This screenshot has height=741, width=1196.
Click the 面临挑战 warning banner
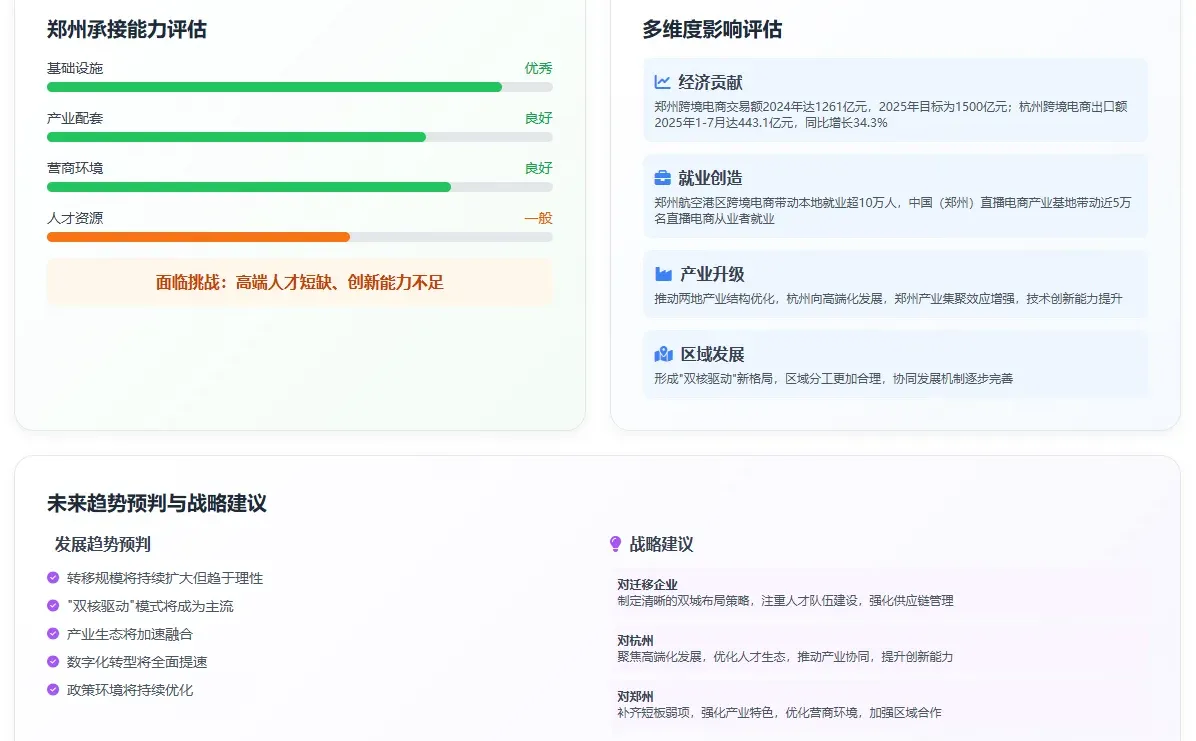point(300,282)
